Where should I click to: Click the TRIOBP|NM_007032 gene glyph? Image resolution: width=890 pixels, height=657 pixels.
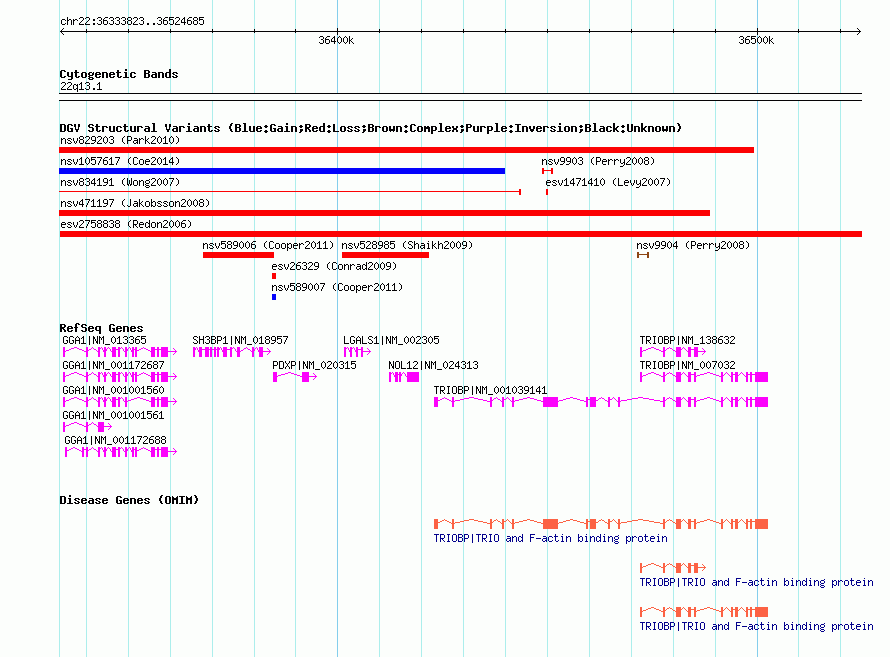pyautogui.click(x=704, y=377)
